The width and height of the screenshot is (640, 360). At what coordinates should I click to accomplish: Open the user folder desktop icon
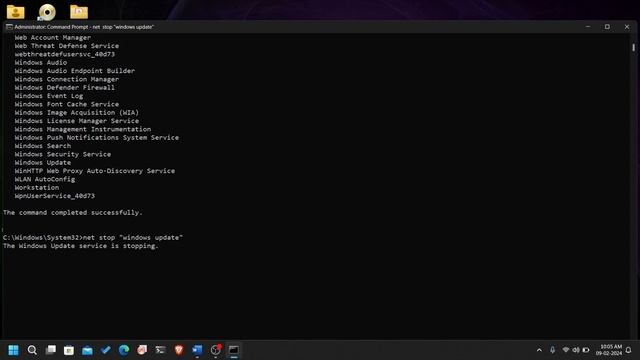click(x=16, y=12)
